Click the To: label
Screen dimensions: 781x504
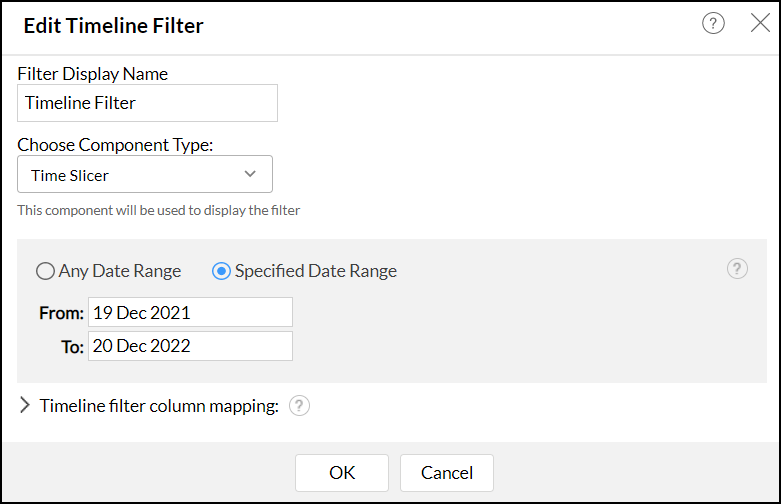point(71,347)
